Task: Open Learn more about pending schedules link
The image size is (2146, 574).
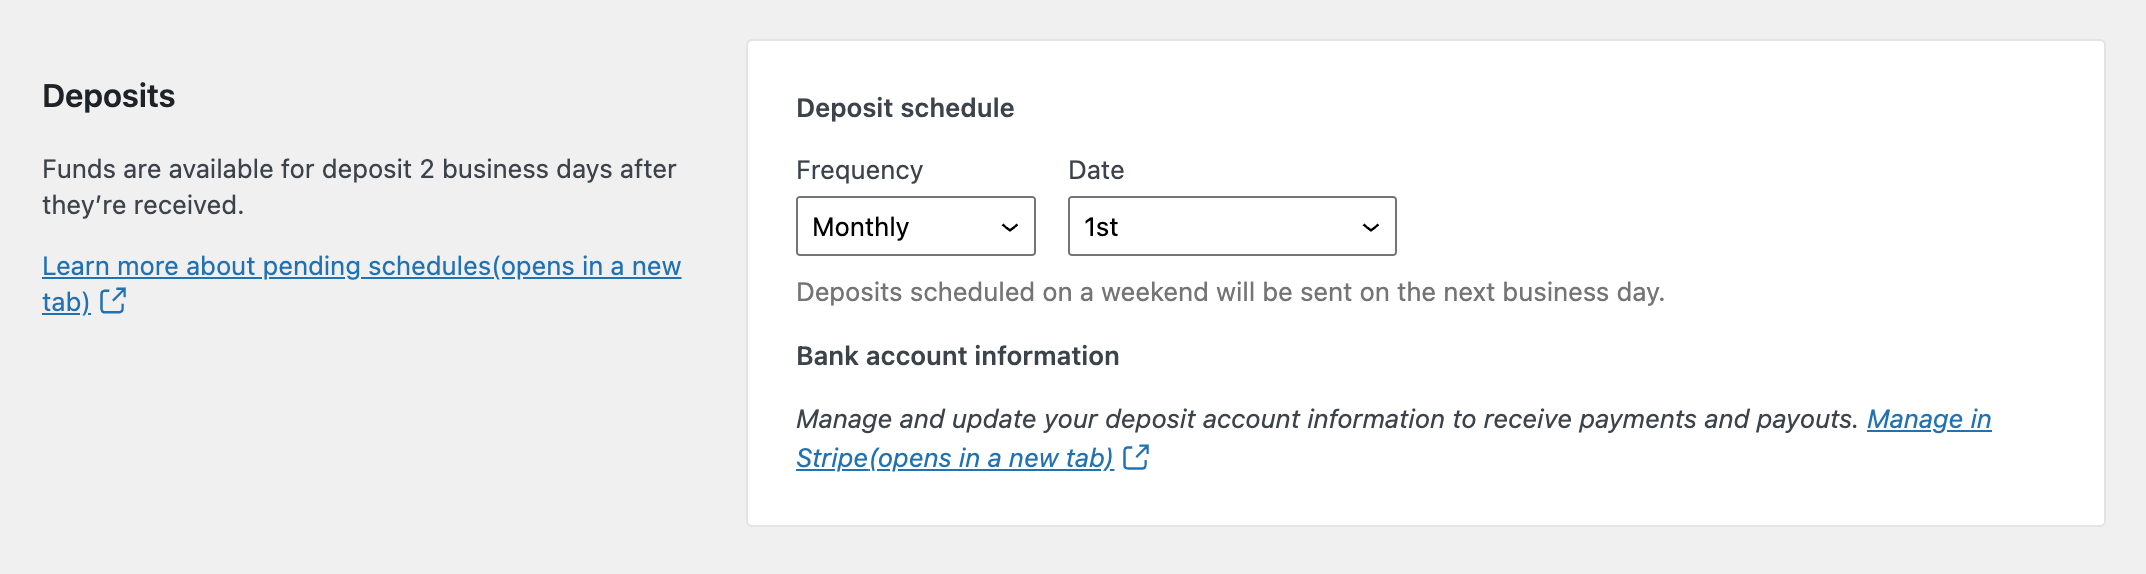Action: pyautogui.click(x=361, y=266)
